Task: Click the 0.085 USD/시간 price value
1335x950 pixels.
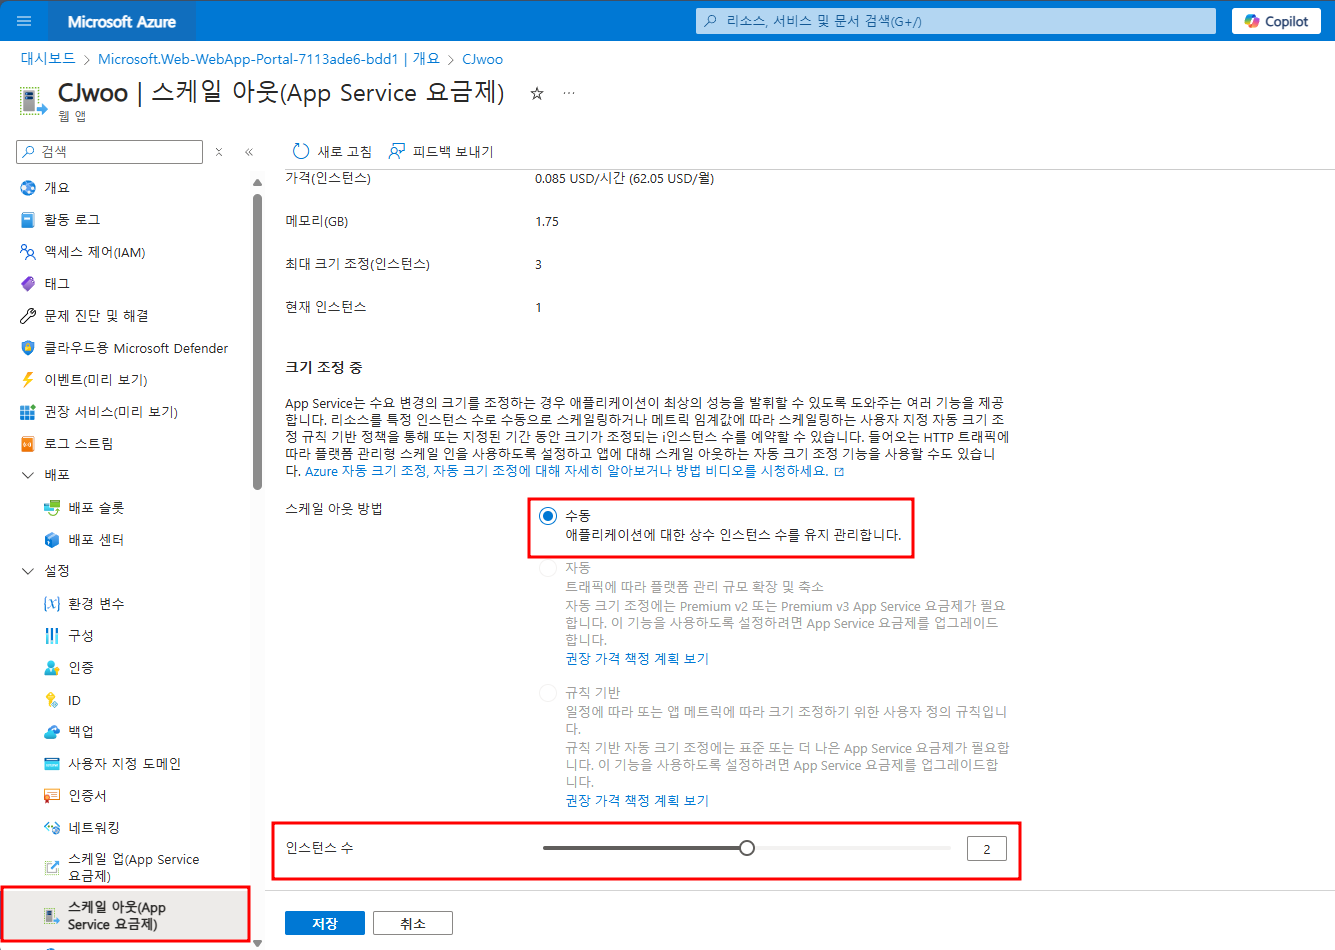Action: click(x=624, y=179)
